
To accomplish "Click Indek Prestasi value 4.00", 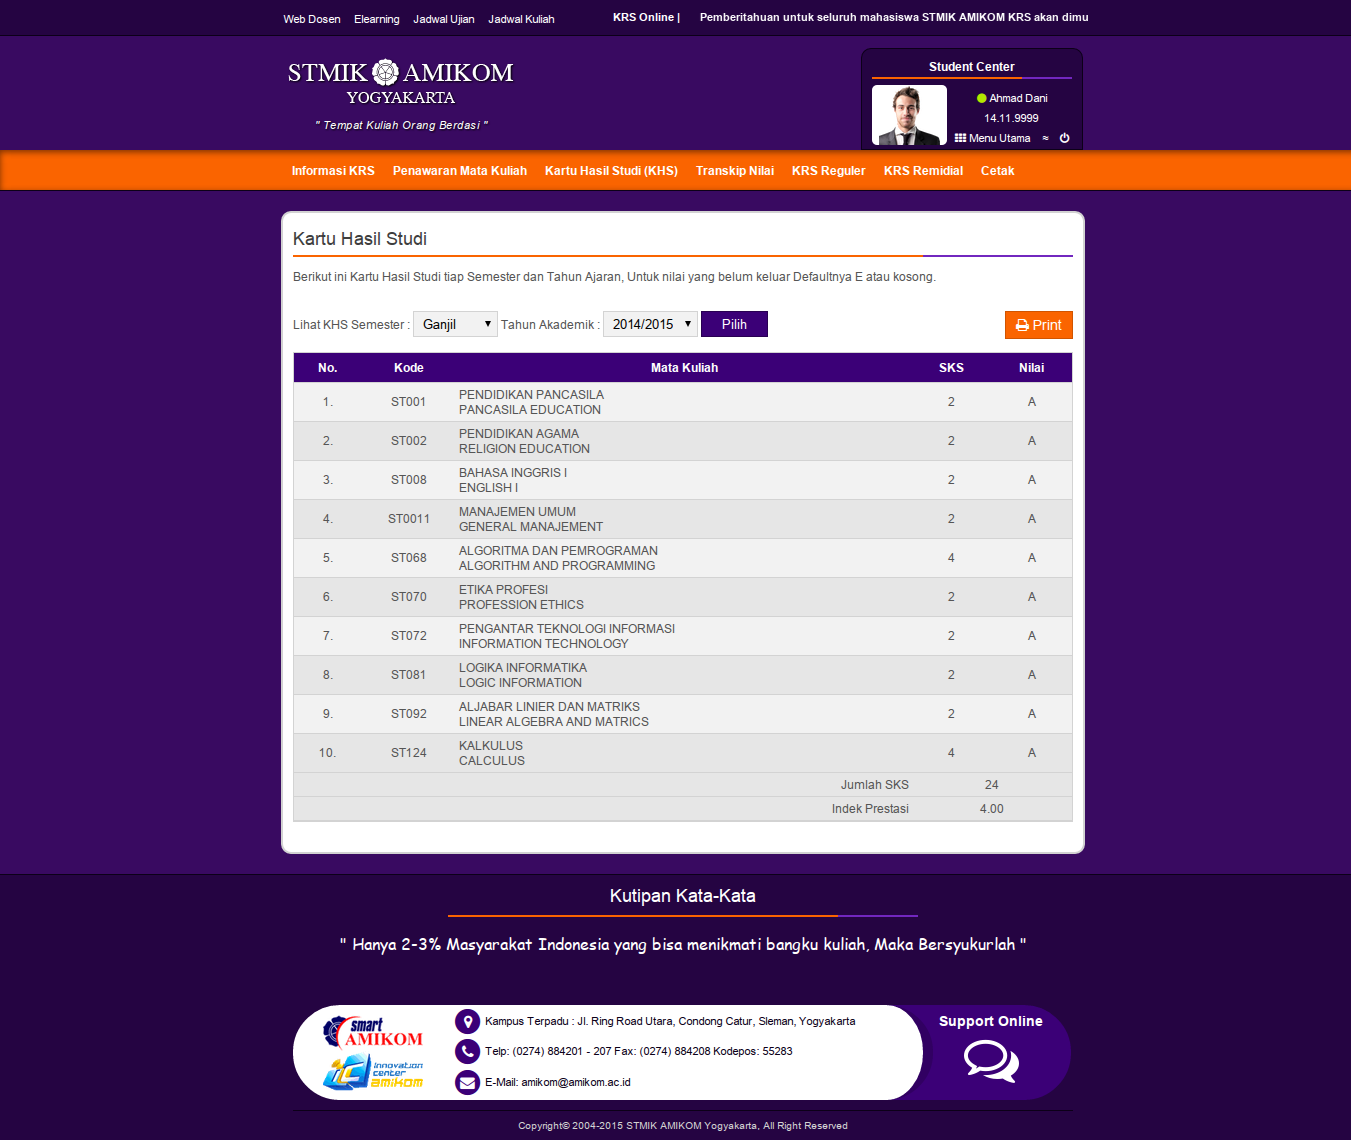I will (991, 809).
